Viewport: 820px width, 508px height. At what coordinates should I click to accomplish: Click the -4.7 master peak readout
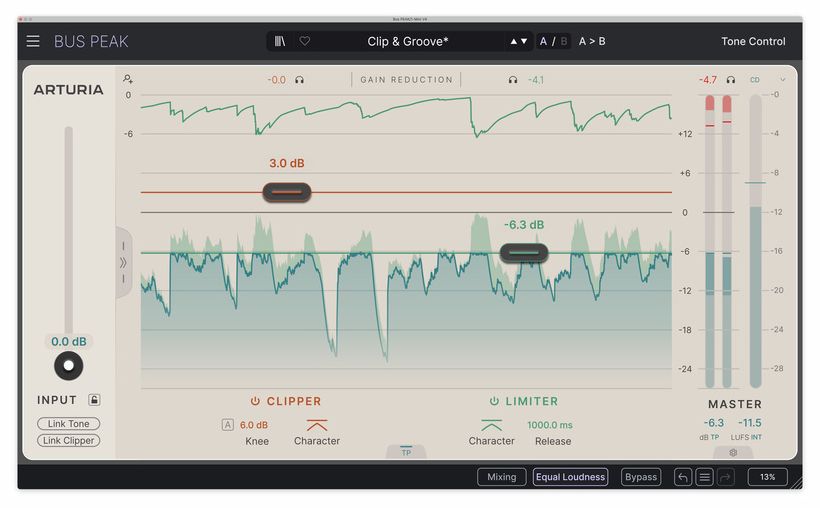click(x=708, y=80)
